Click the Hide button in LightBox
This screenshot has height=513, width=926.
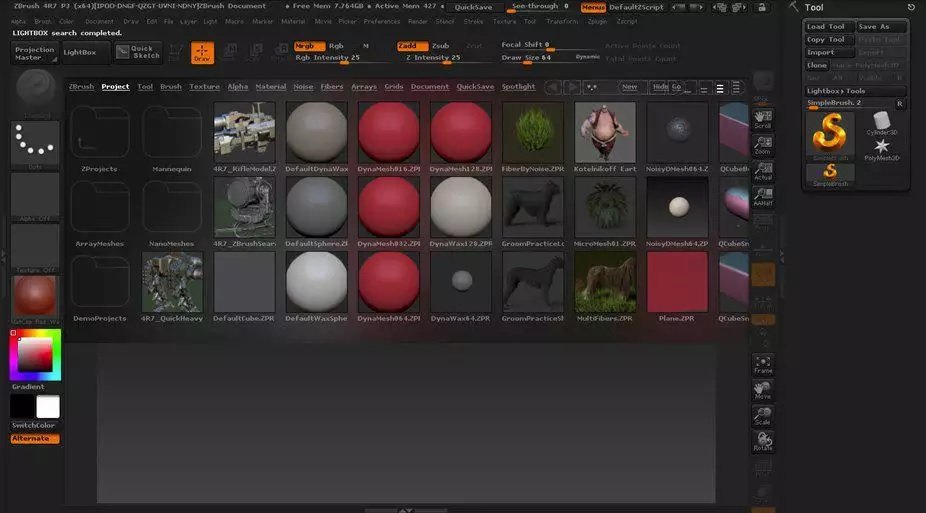(x=658, y=87)
